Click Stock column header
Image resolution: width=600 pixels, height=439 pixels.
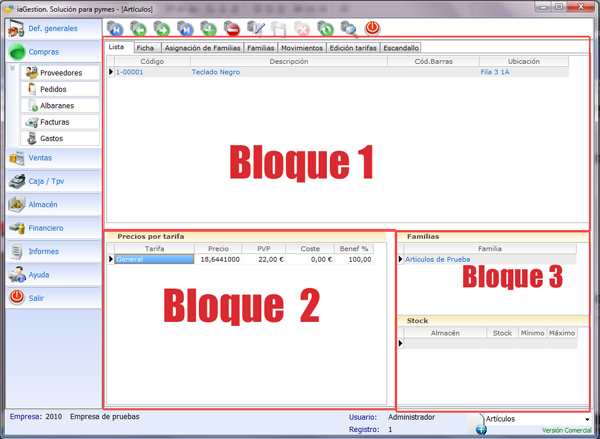[x=502, y=333]
